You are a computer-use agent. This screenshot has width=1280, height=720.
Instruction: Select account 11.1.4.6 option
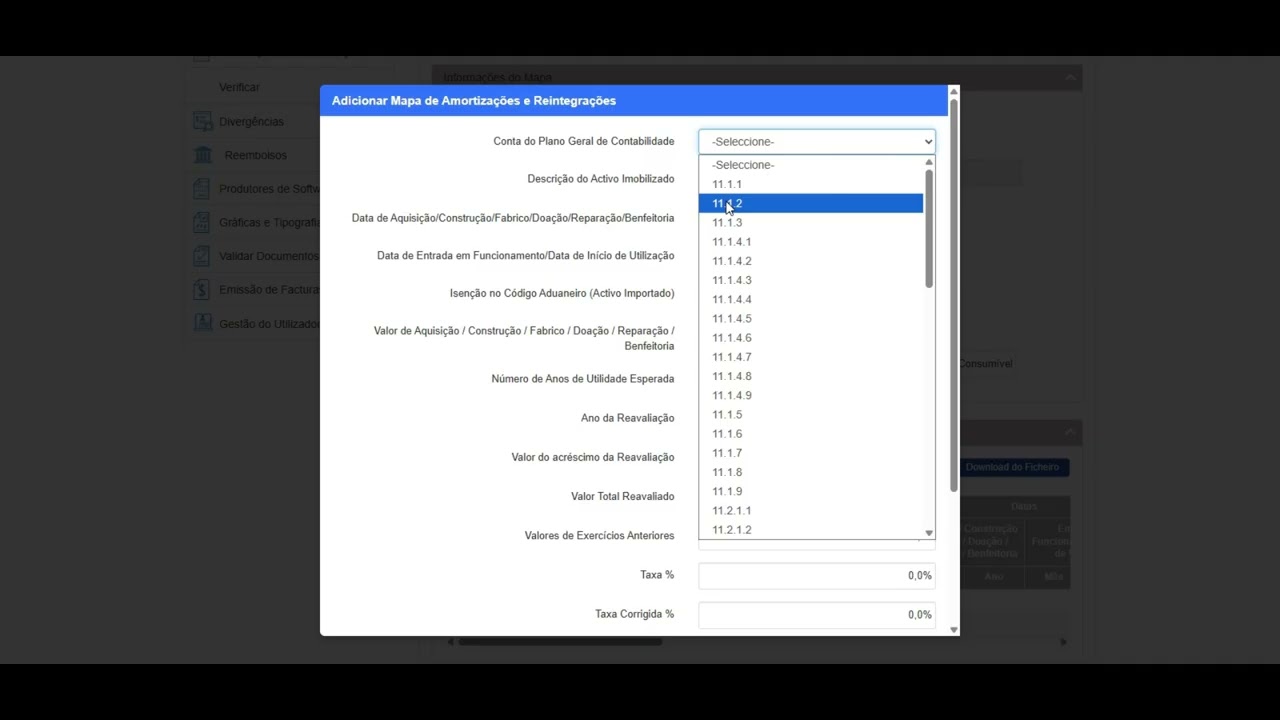[810, 338]
